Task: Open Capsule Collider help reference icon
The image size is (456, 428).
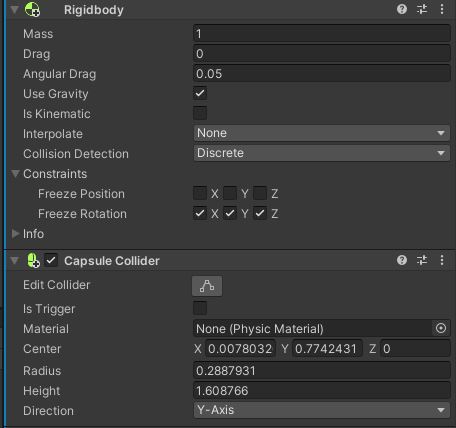Action: pos(402,260)
